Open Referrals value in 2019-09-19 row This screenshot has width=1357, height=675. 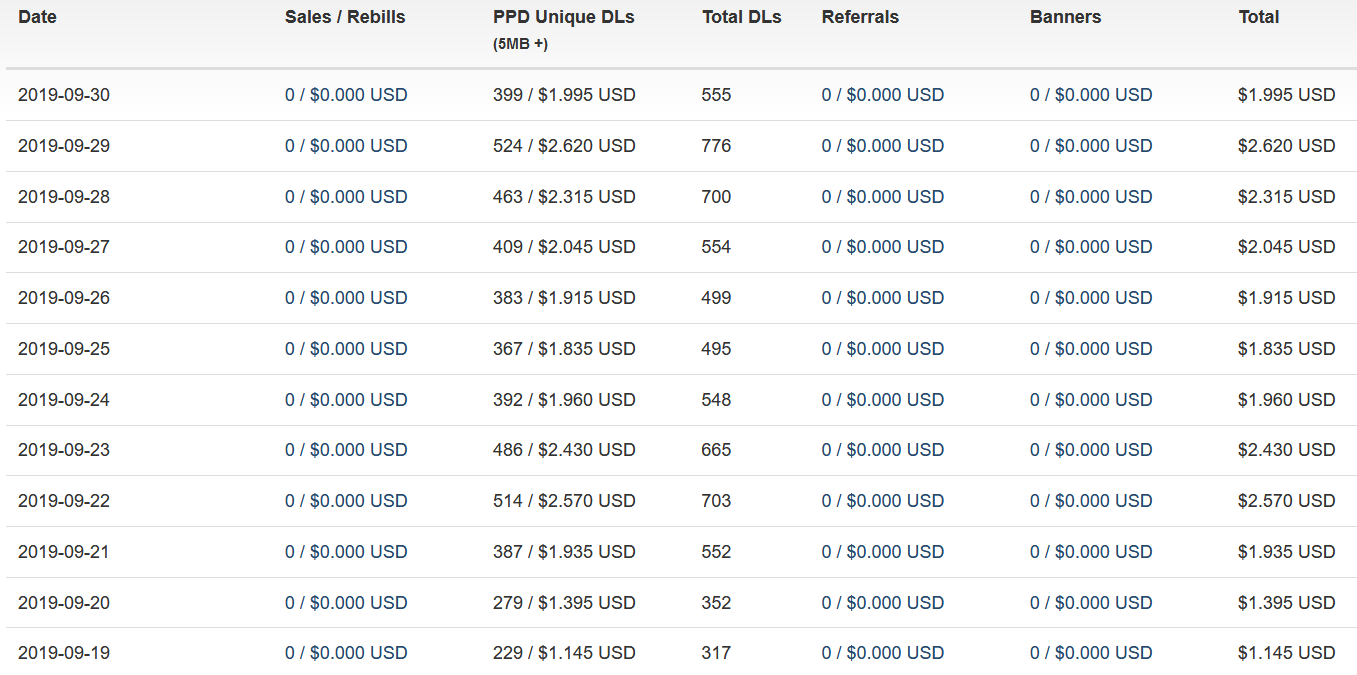[x=882, y=653]
